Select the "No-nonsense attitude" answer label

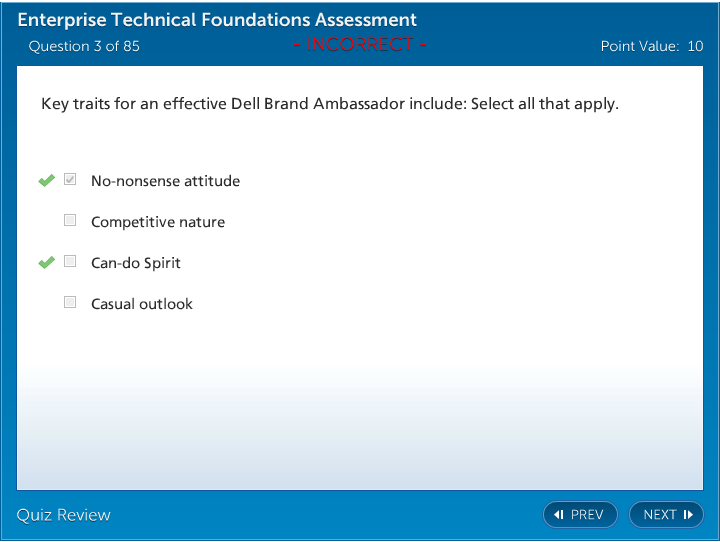(x=165, y=181)
